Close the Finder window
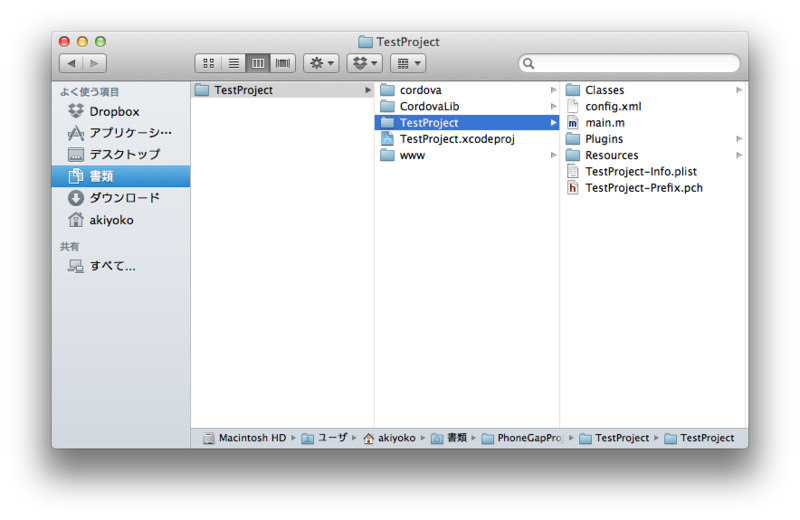 click(64, 41)
